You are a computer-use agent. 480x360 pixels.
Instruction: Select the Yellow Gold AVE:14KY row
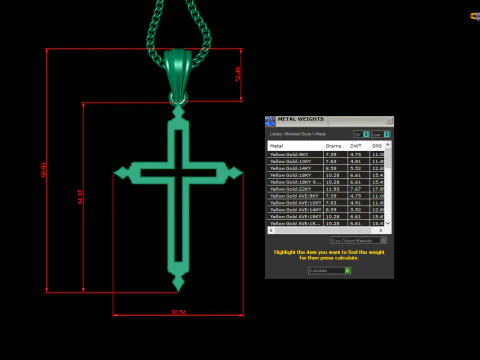(x=326, y=210)
